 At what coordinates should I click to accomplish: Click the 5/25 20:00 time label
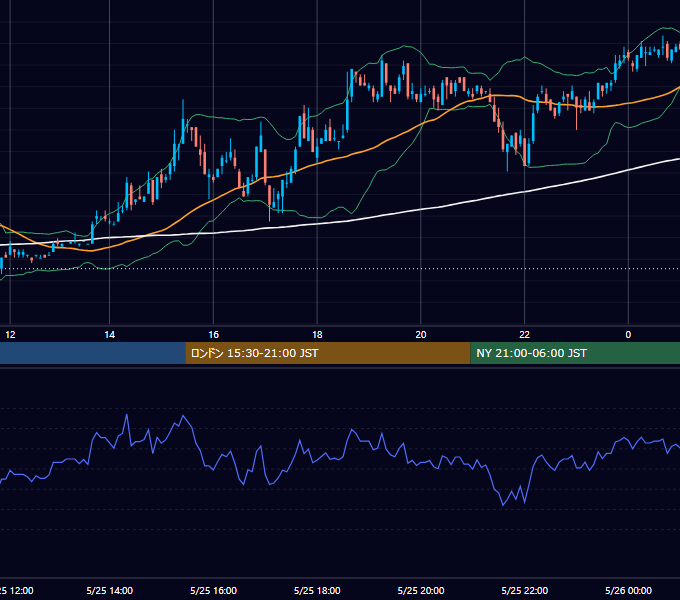pyautogui.click(x=421, y=590)
